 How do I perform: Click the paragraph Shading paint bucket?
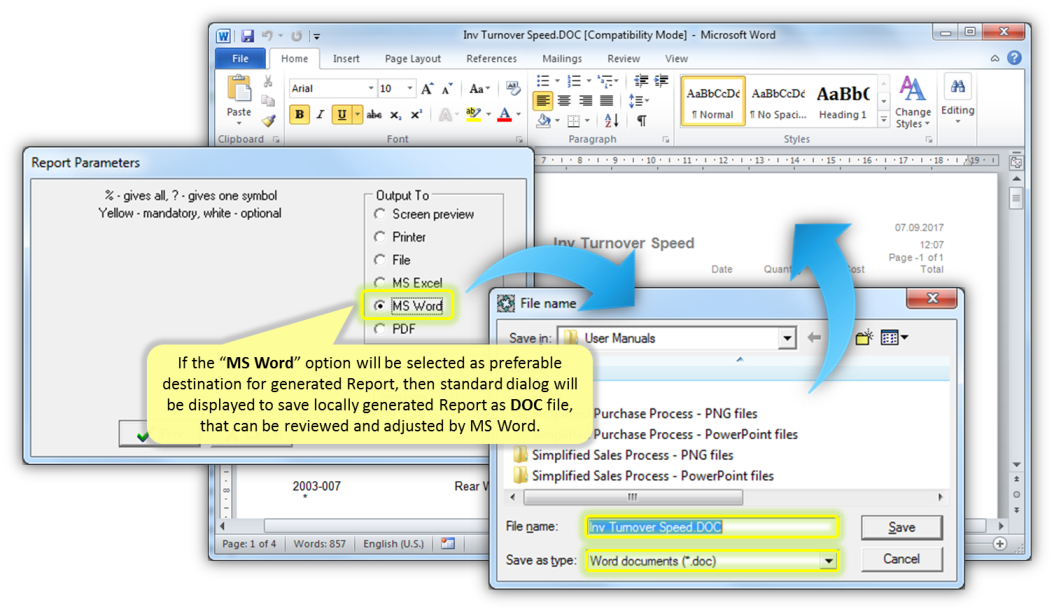543,121
